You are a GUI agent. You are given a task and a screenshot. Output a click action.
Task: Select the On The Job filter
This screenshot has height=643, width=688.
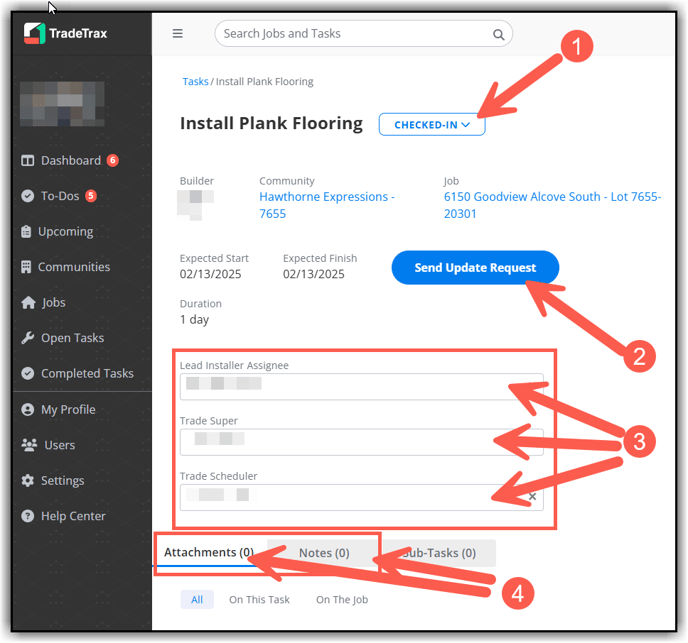(342, 600)
